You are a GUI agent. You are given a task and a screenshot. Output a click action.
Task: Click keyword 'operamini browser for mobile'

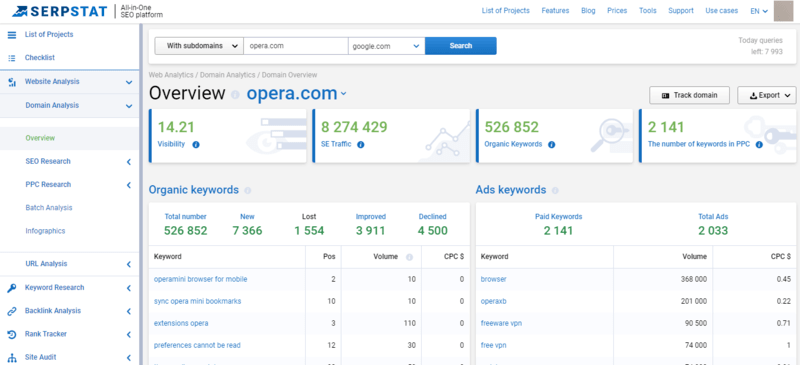click(201, 280)
